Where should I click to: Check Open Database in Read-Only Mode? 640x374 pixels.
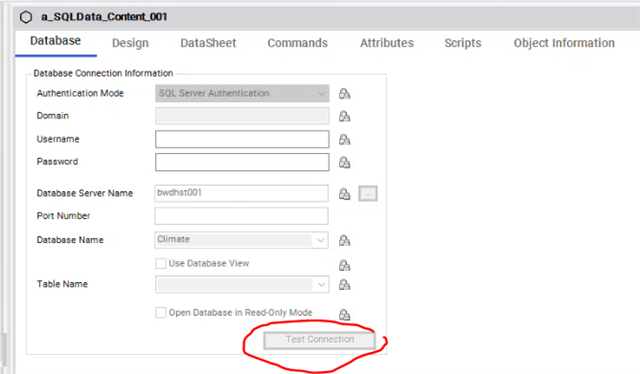(x=161, y=313)
